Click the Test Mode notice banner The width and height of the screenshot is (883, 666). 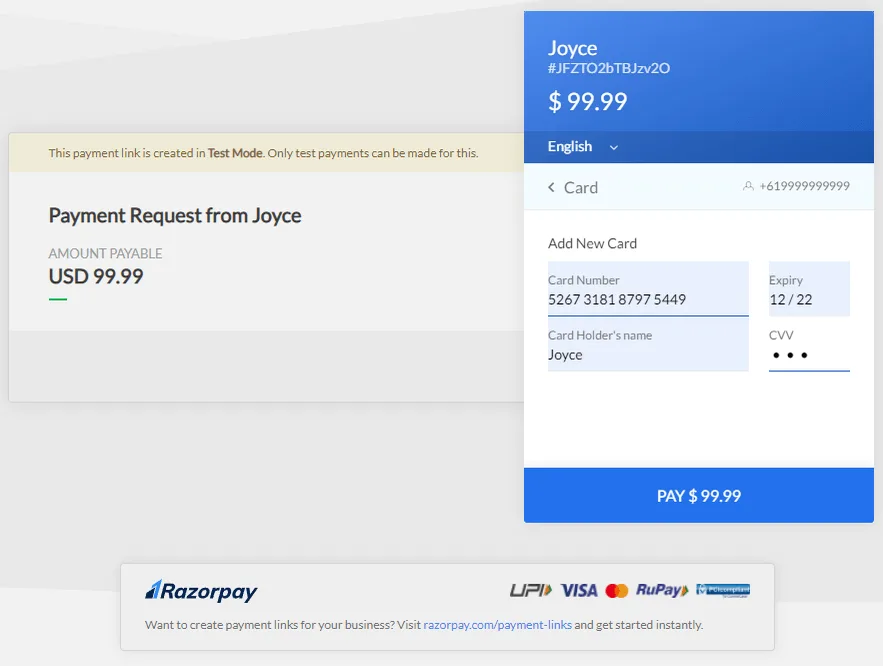[266, 153]
